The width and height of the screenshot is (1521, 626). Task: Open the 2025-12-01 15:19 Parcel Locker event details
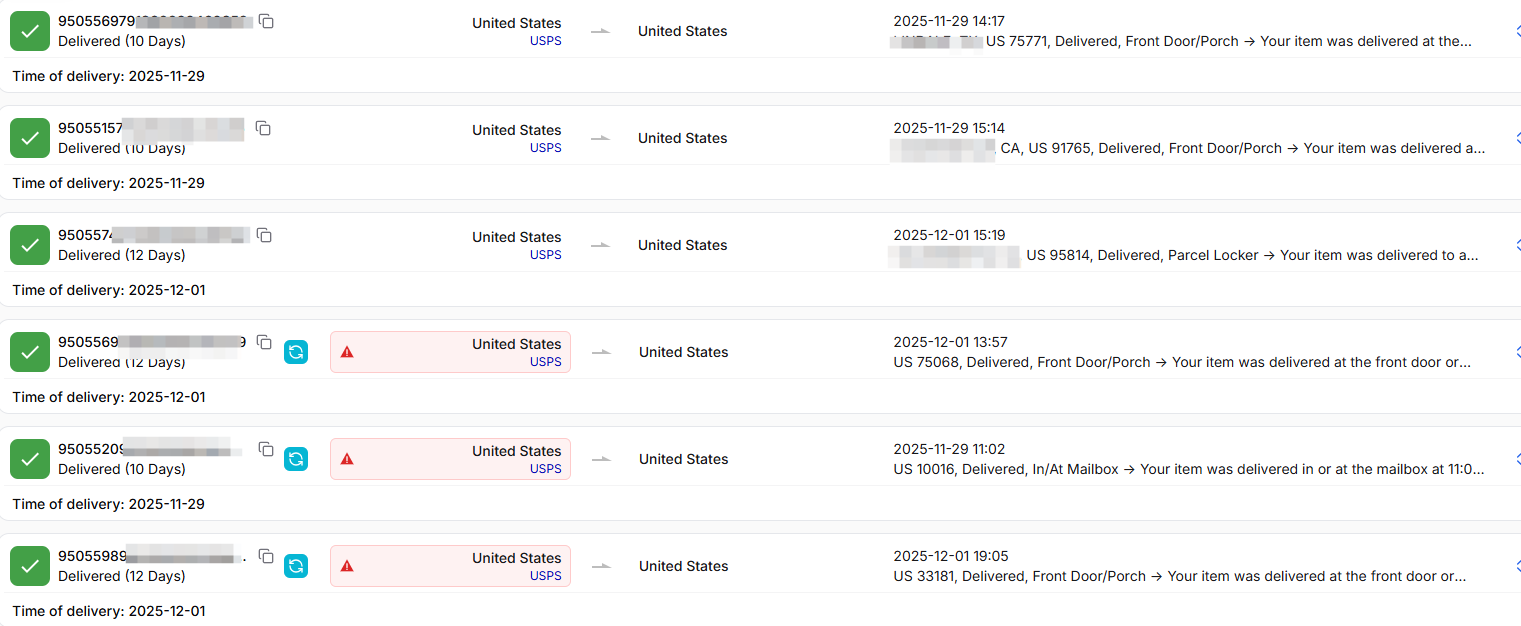1185,255
